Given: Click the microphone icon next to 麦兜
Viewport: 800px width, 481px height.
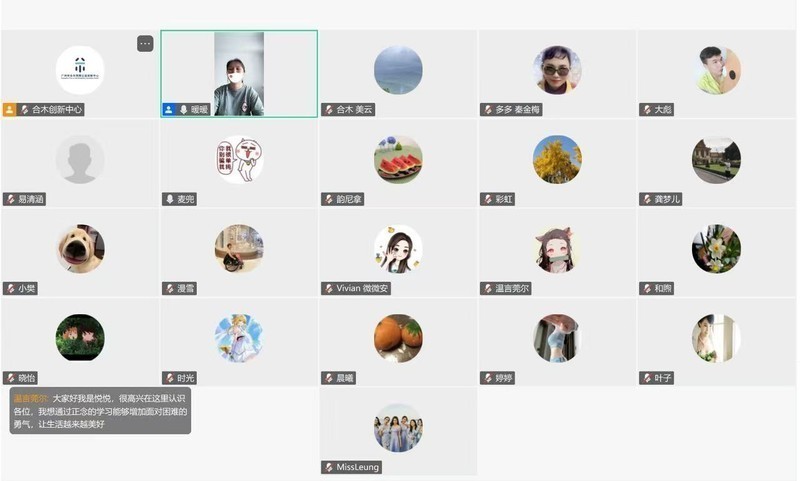Looking at the screenshot, I should (170, 199).
